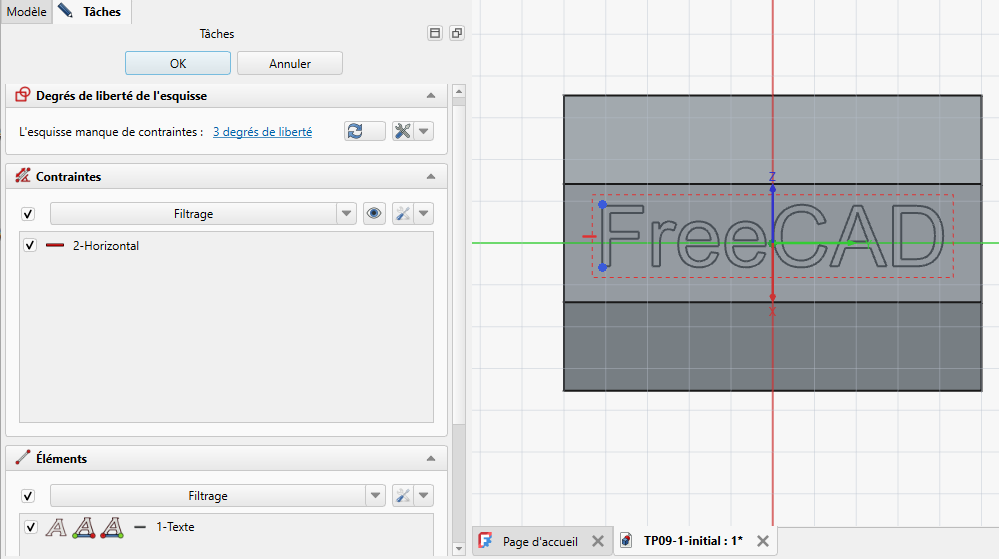The width and height of the screenshot is (999, 559).
Task: Click the task panel vertical scrollbar
Action: click(x=459, y=319)
